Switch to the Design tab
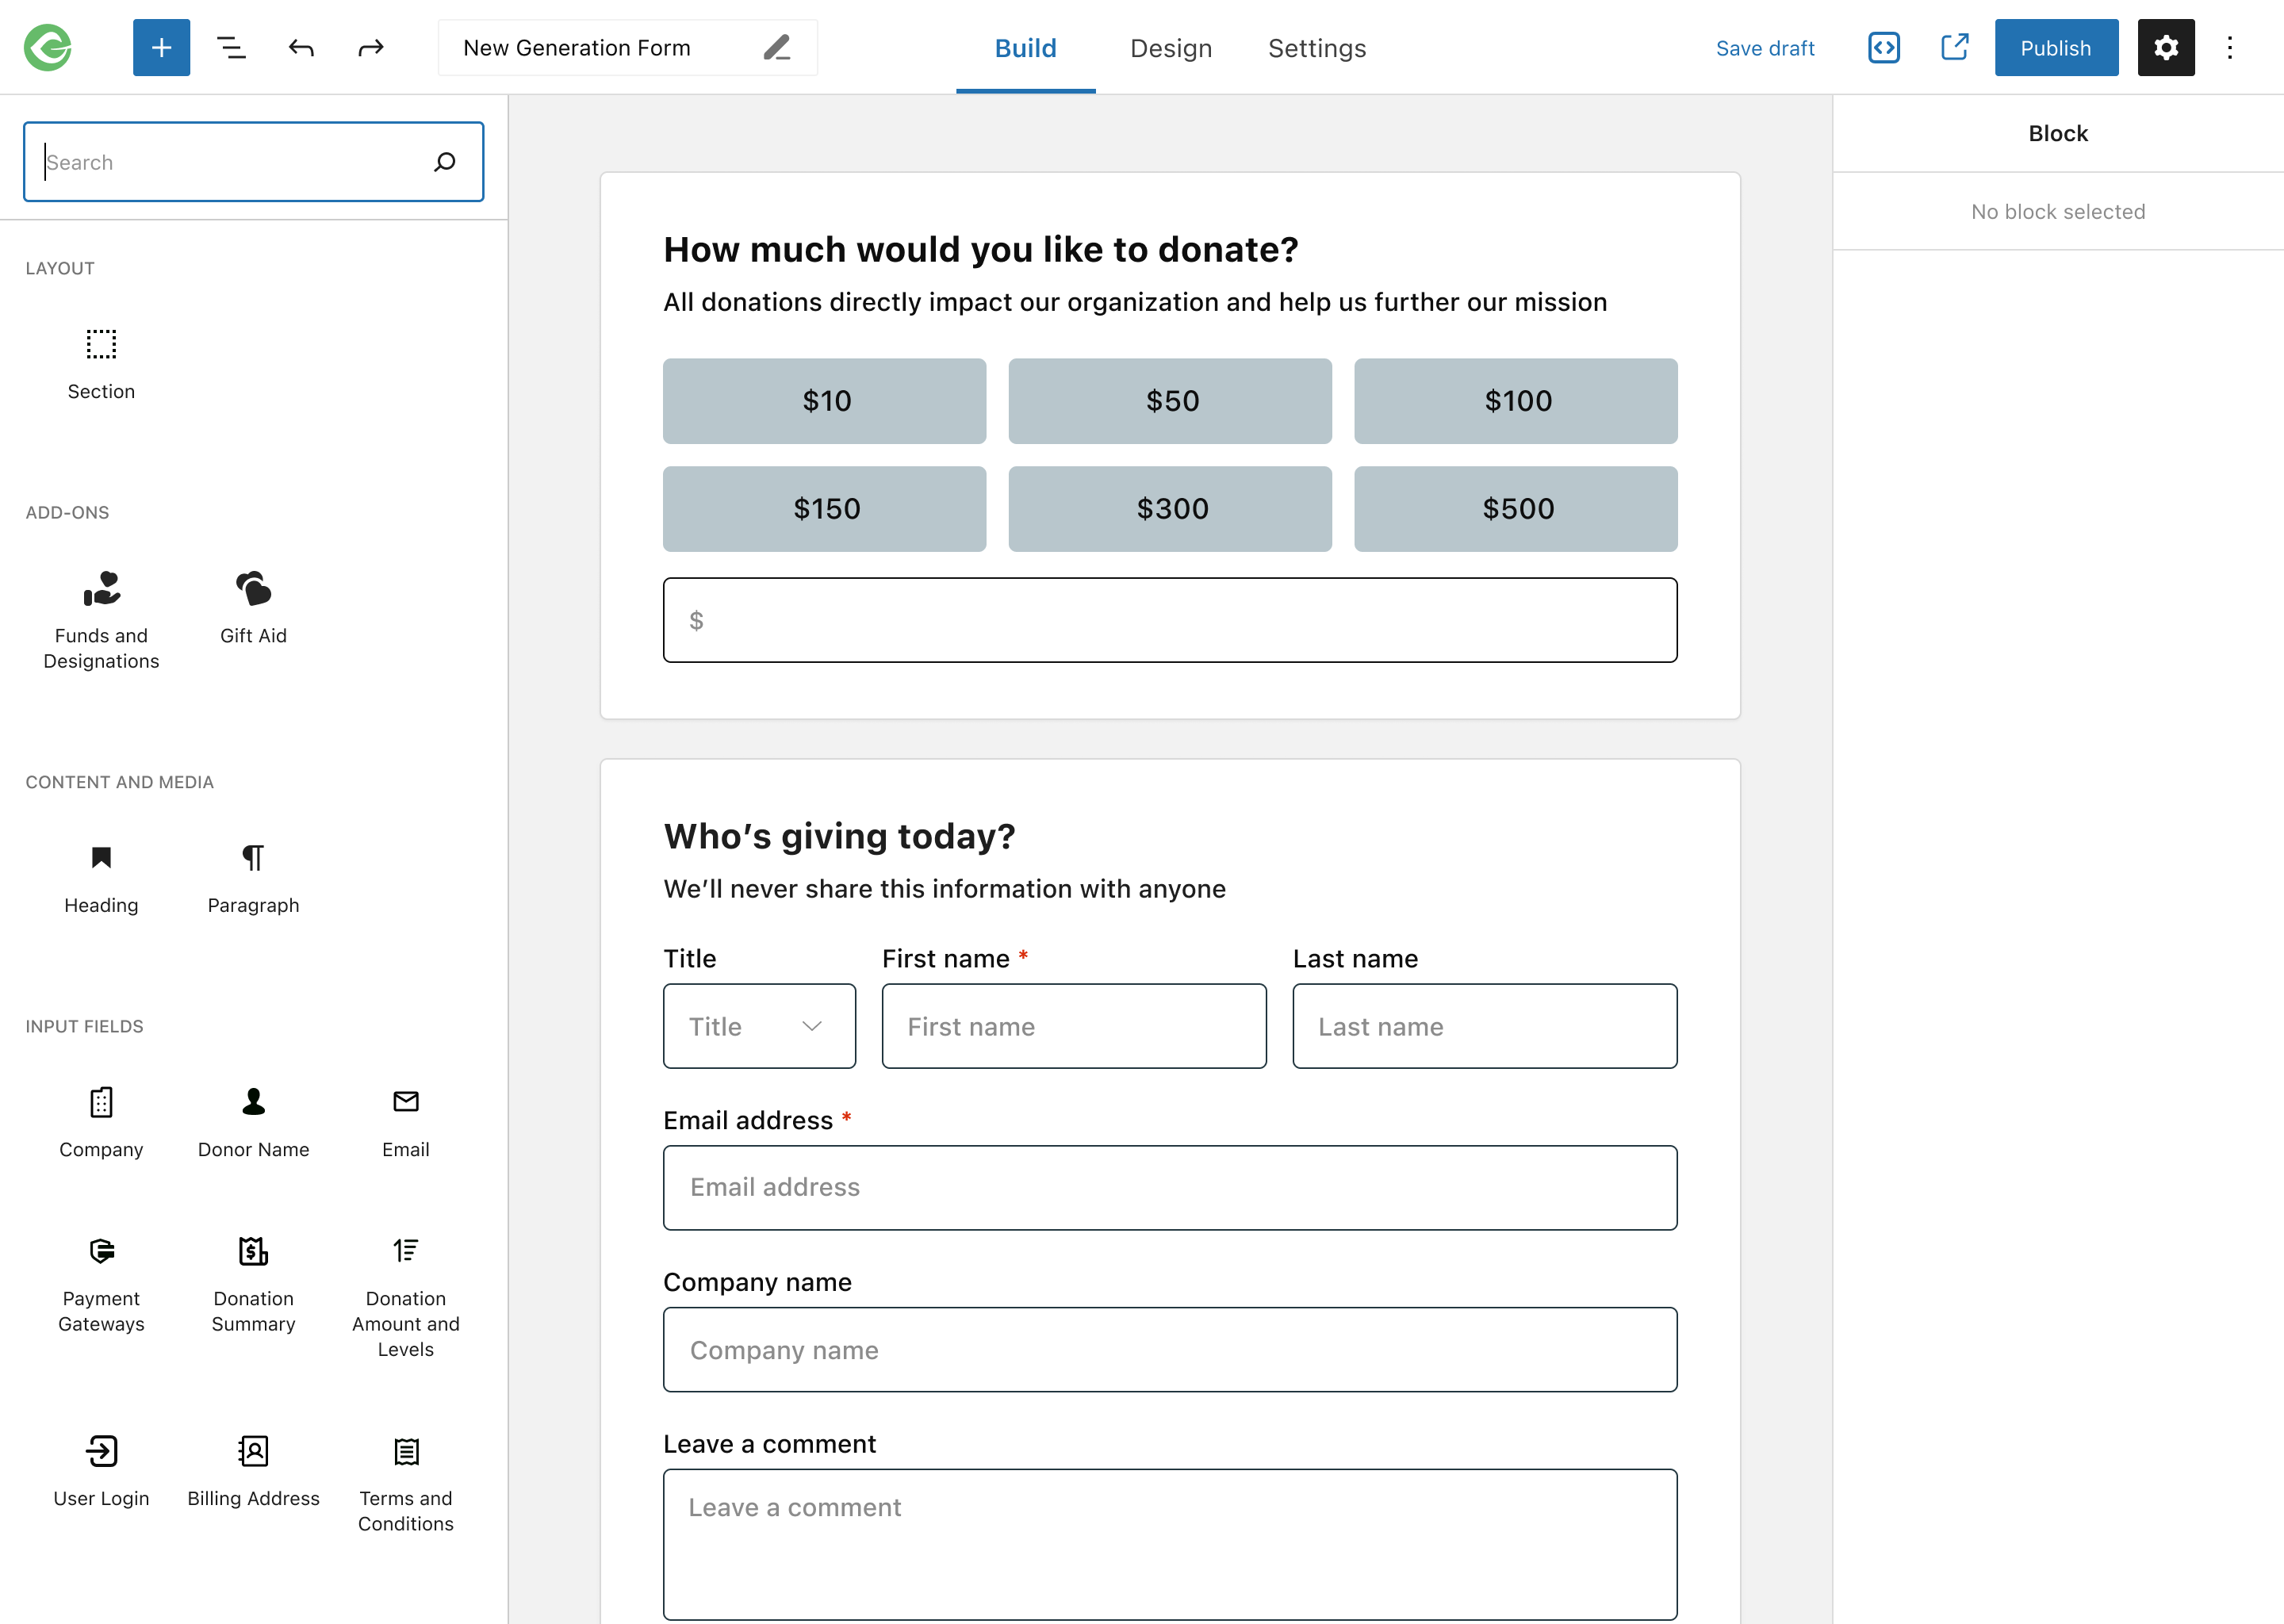The width and height of the screenshot is (2284, 1624). [1170, 47]
